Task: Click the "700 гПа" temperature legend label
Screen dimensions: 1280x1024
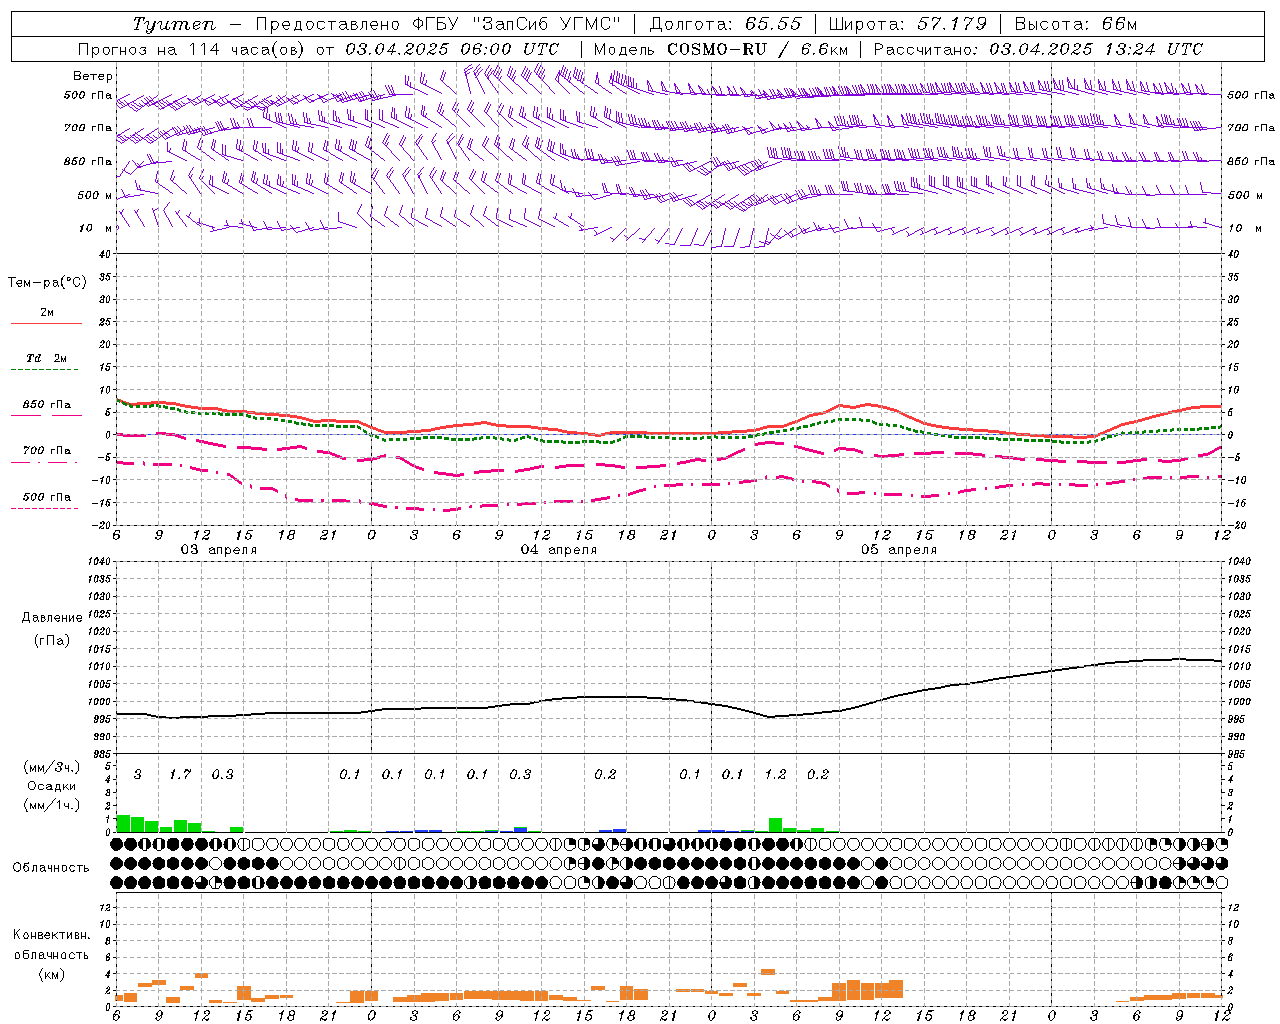Action: point(47,451)
